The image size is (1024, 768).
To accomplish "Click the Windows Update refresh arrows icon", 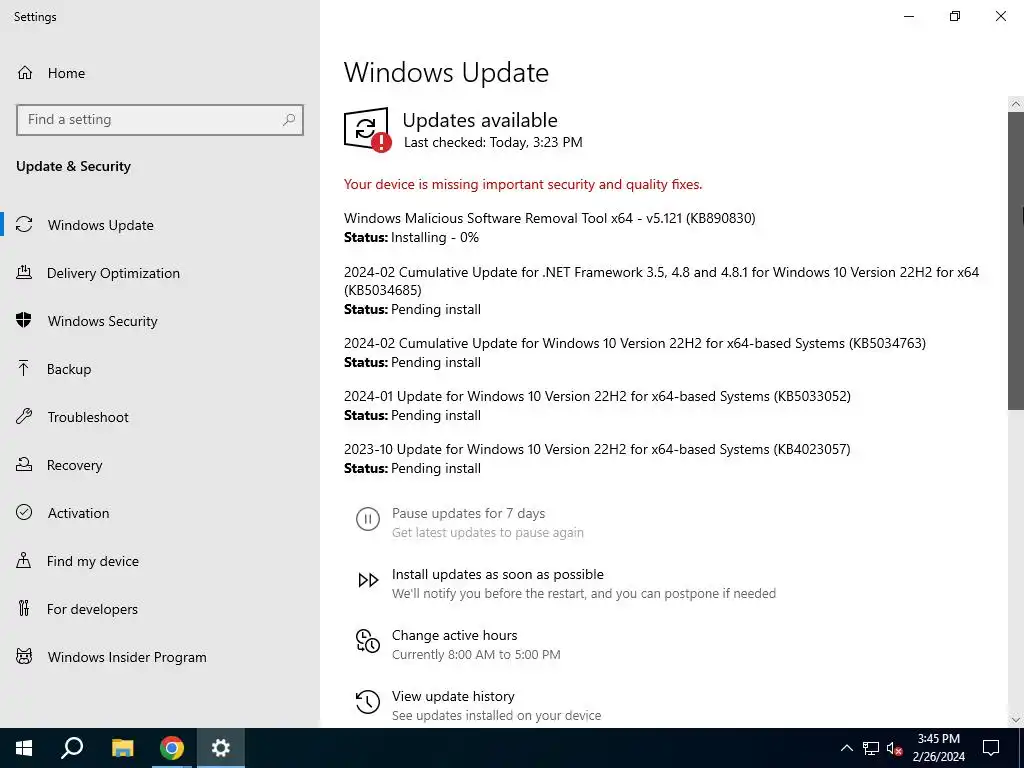I will 24,225.
